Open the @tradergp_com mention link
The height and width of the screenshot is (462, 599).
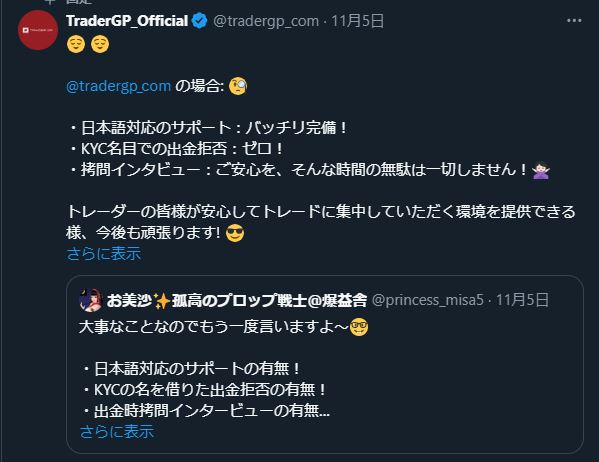tap(118, 86)
